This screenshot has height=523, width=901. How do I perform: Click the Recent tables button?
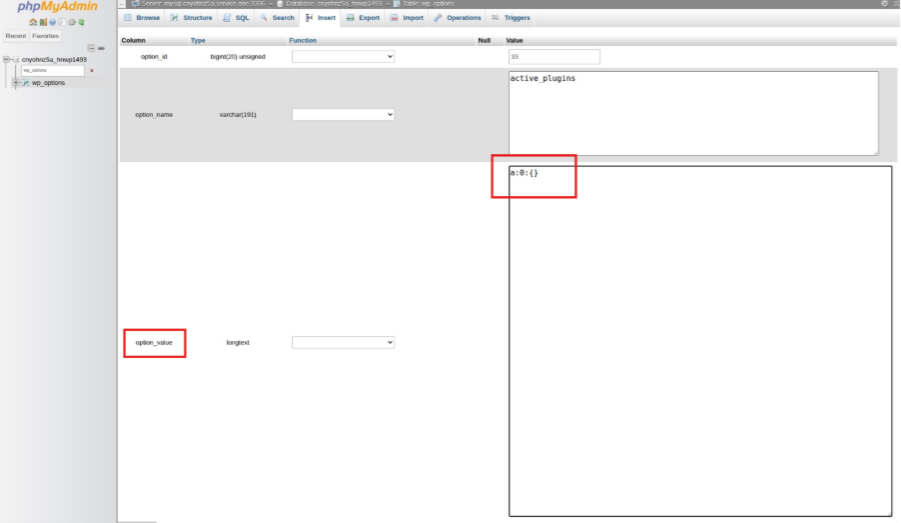point(16,36)
